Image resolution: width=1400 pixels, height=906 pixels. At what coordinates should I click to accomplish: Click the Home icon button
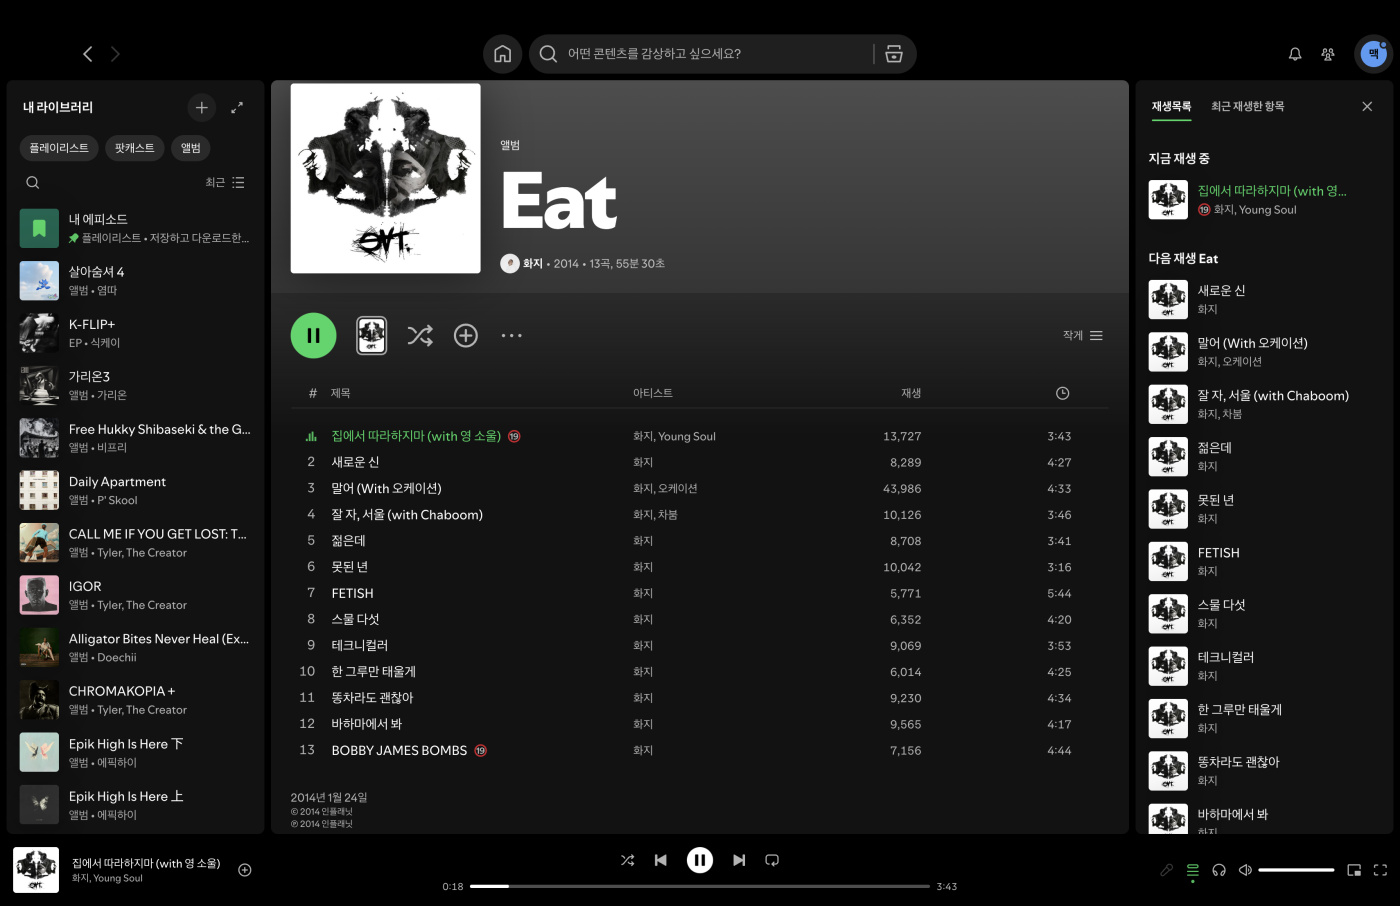coord(502,54)
